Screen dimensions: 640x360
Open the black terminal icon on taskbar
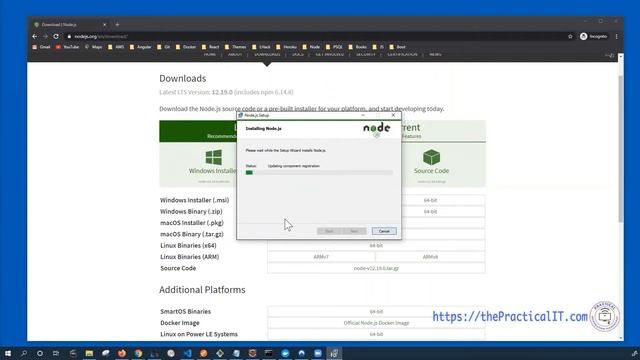[269, 353]
